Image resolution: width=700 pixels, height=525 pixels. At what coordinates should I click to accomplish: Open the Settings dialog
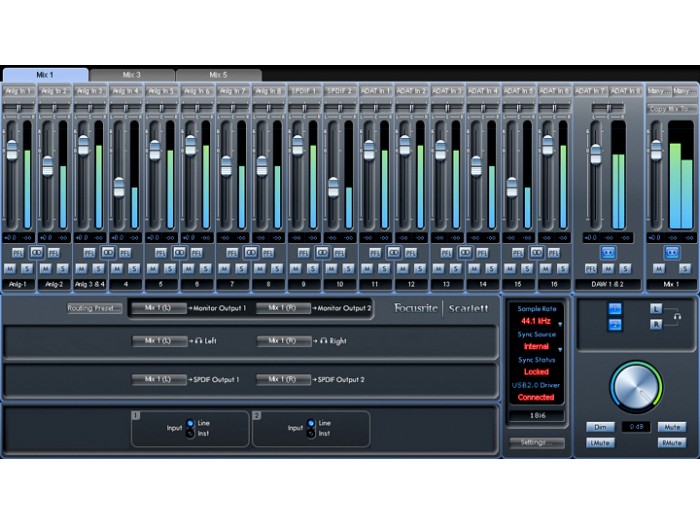537,442
